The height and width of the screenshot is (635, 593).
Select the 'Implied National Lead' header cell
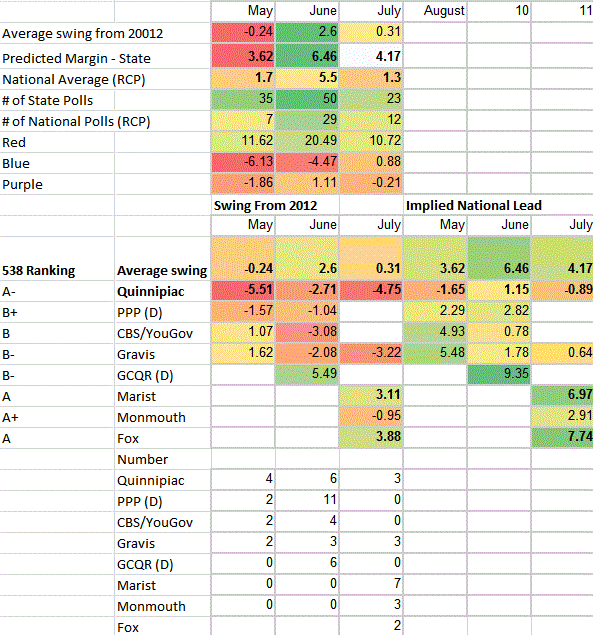tap(498, 205)
